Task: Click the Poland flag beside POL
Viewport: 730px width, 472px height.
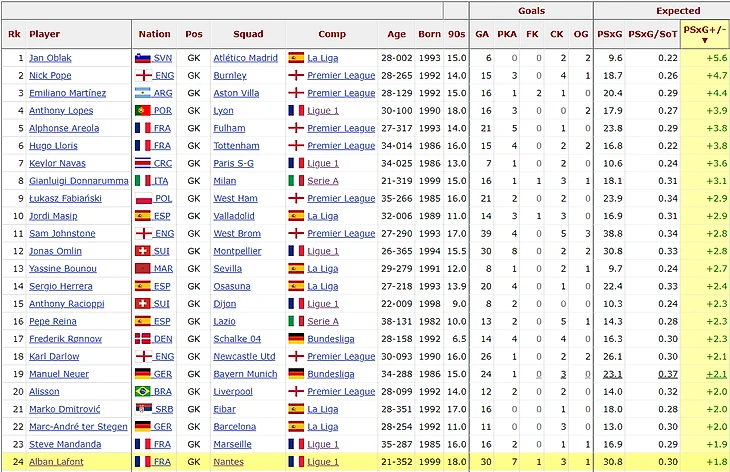Action: (x=143, y=198)
